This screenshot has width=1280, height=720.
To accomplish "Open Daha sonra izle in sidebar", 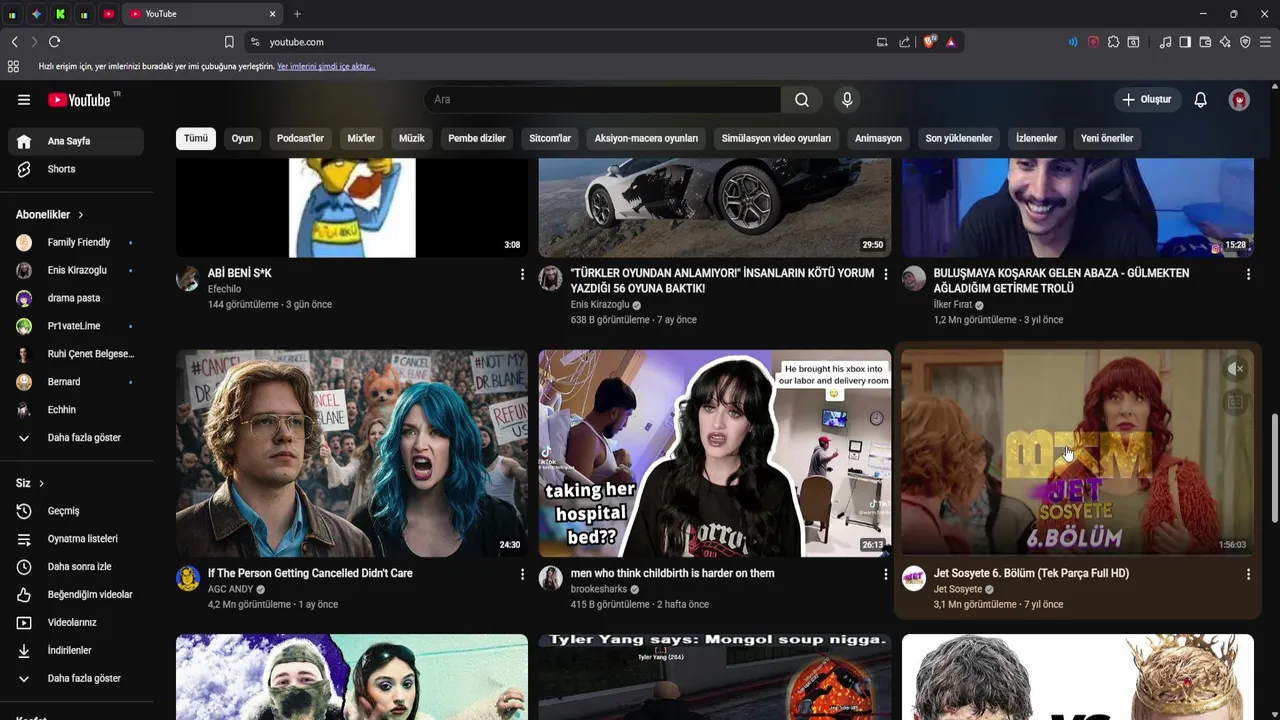I will click(x=76, y=567).
